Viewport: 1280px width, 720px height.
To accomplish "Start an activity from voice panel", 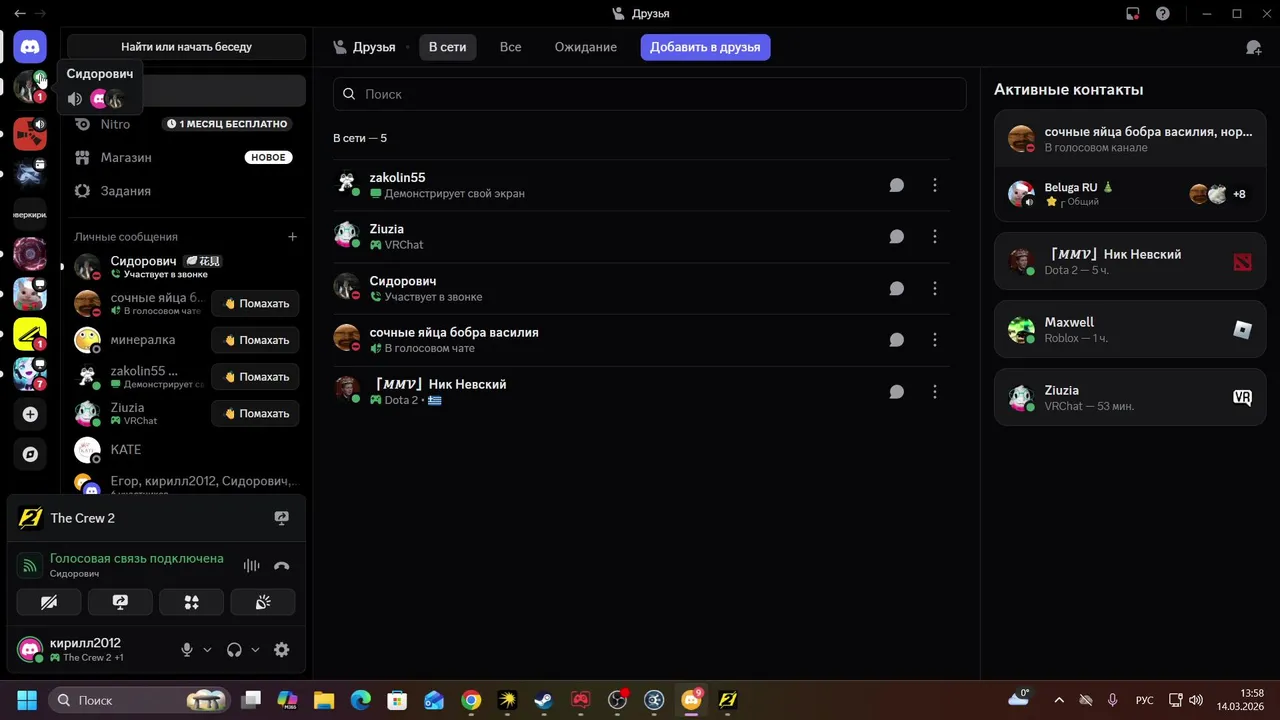I will click(x=191, y=602).
